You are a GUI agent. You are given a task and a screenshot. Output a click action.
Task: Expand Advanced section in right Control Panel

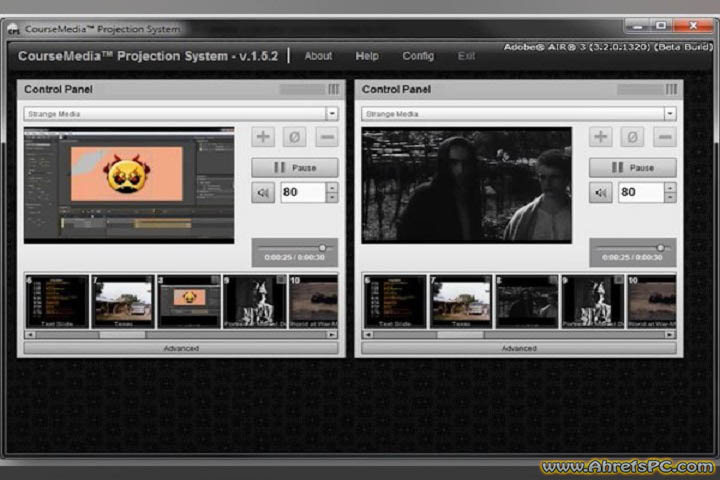tap(519, 348)
